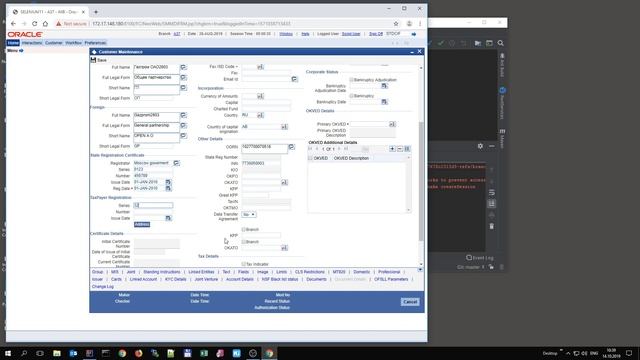Open Window menu link in header
This screenshot has height=360, width=640.
click(286, 34)
